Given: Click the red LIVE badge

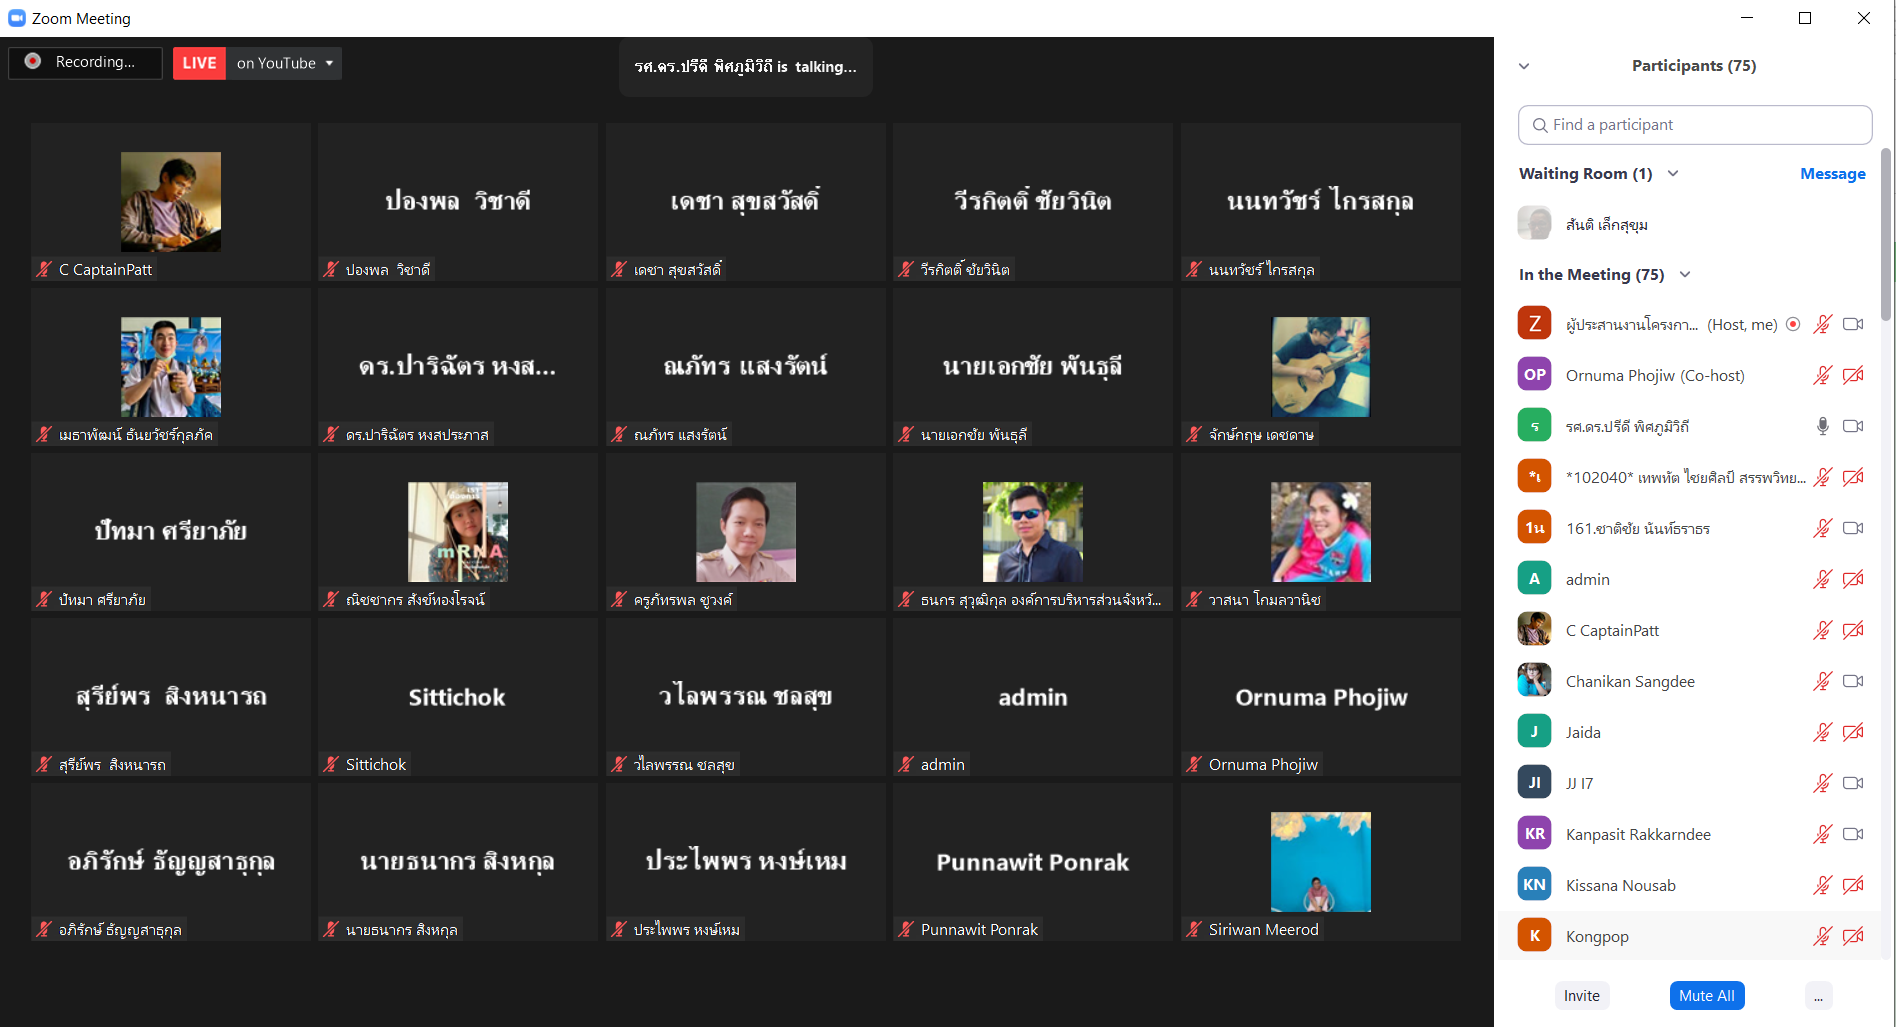Looking at the screenshot, I should click(199, 63).
